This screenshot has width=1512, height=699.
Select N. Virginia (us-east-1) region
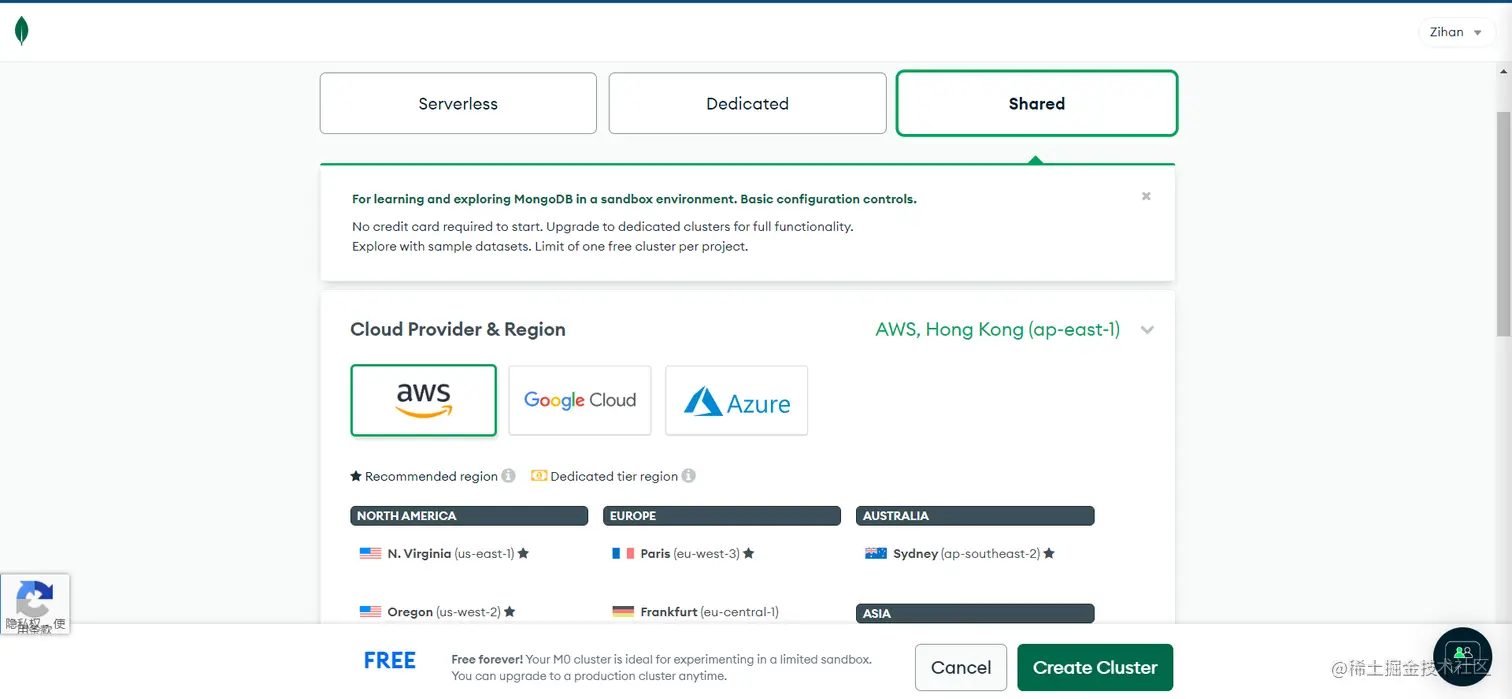[444, 553]
